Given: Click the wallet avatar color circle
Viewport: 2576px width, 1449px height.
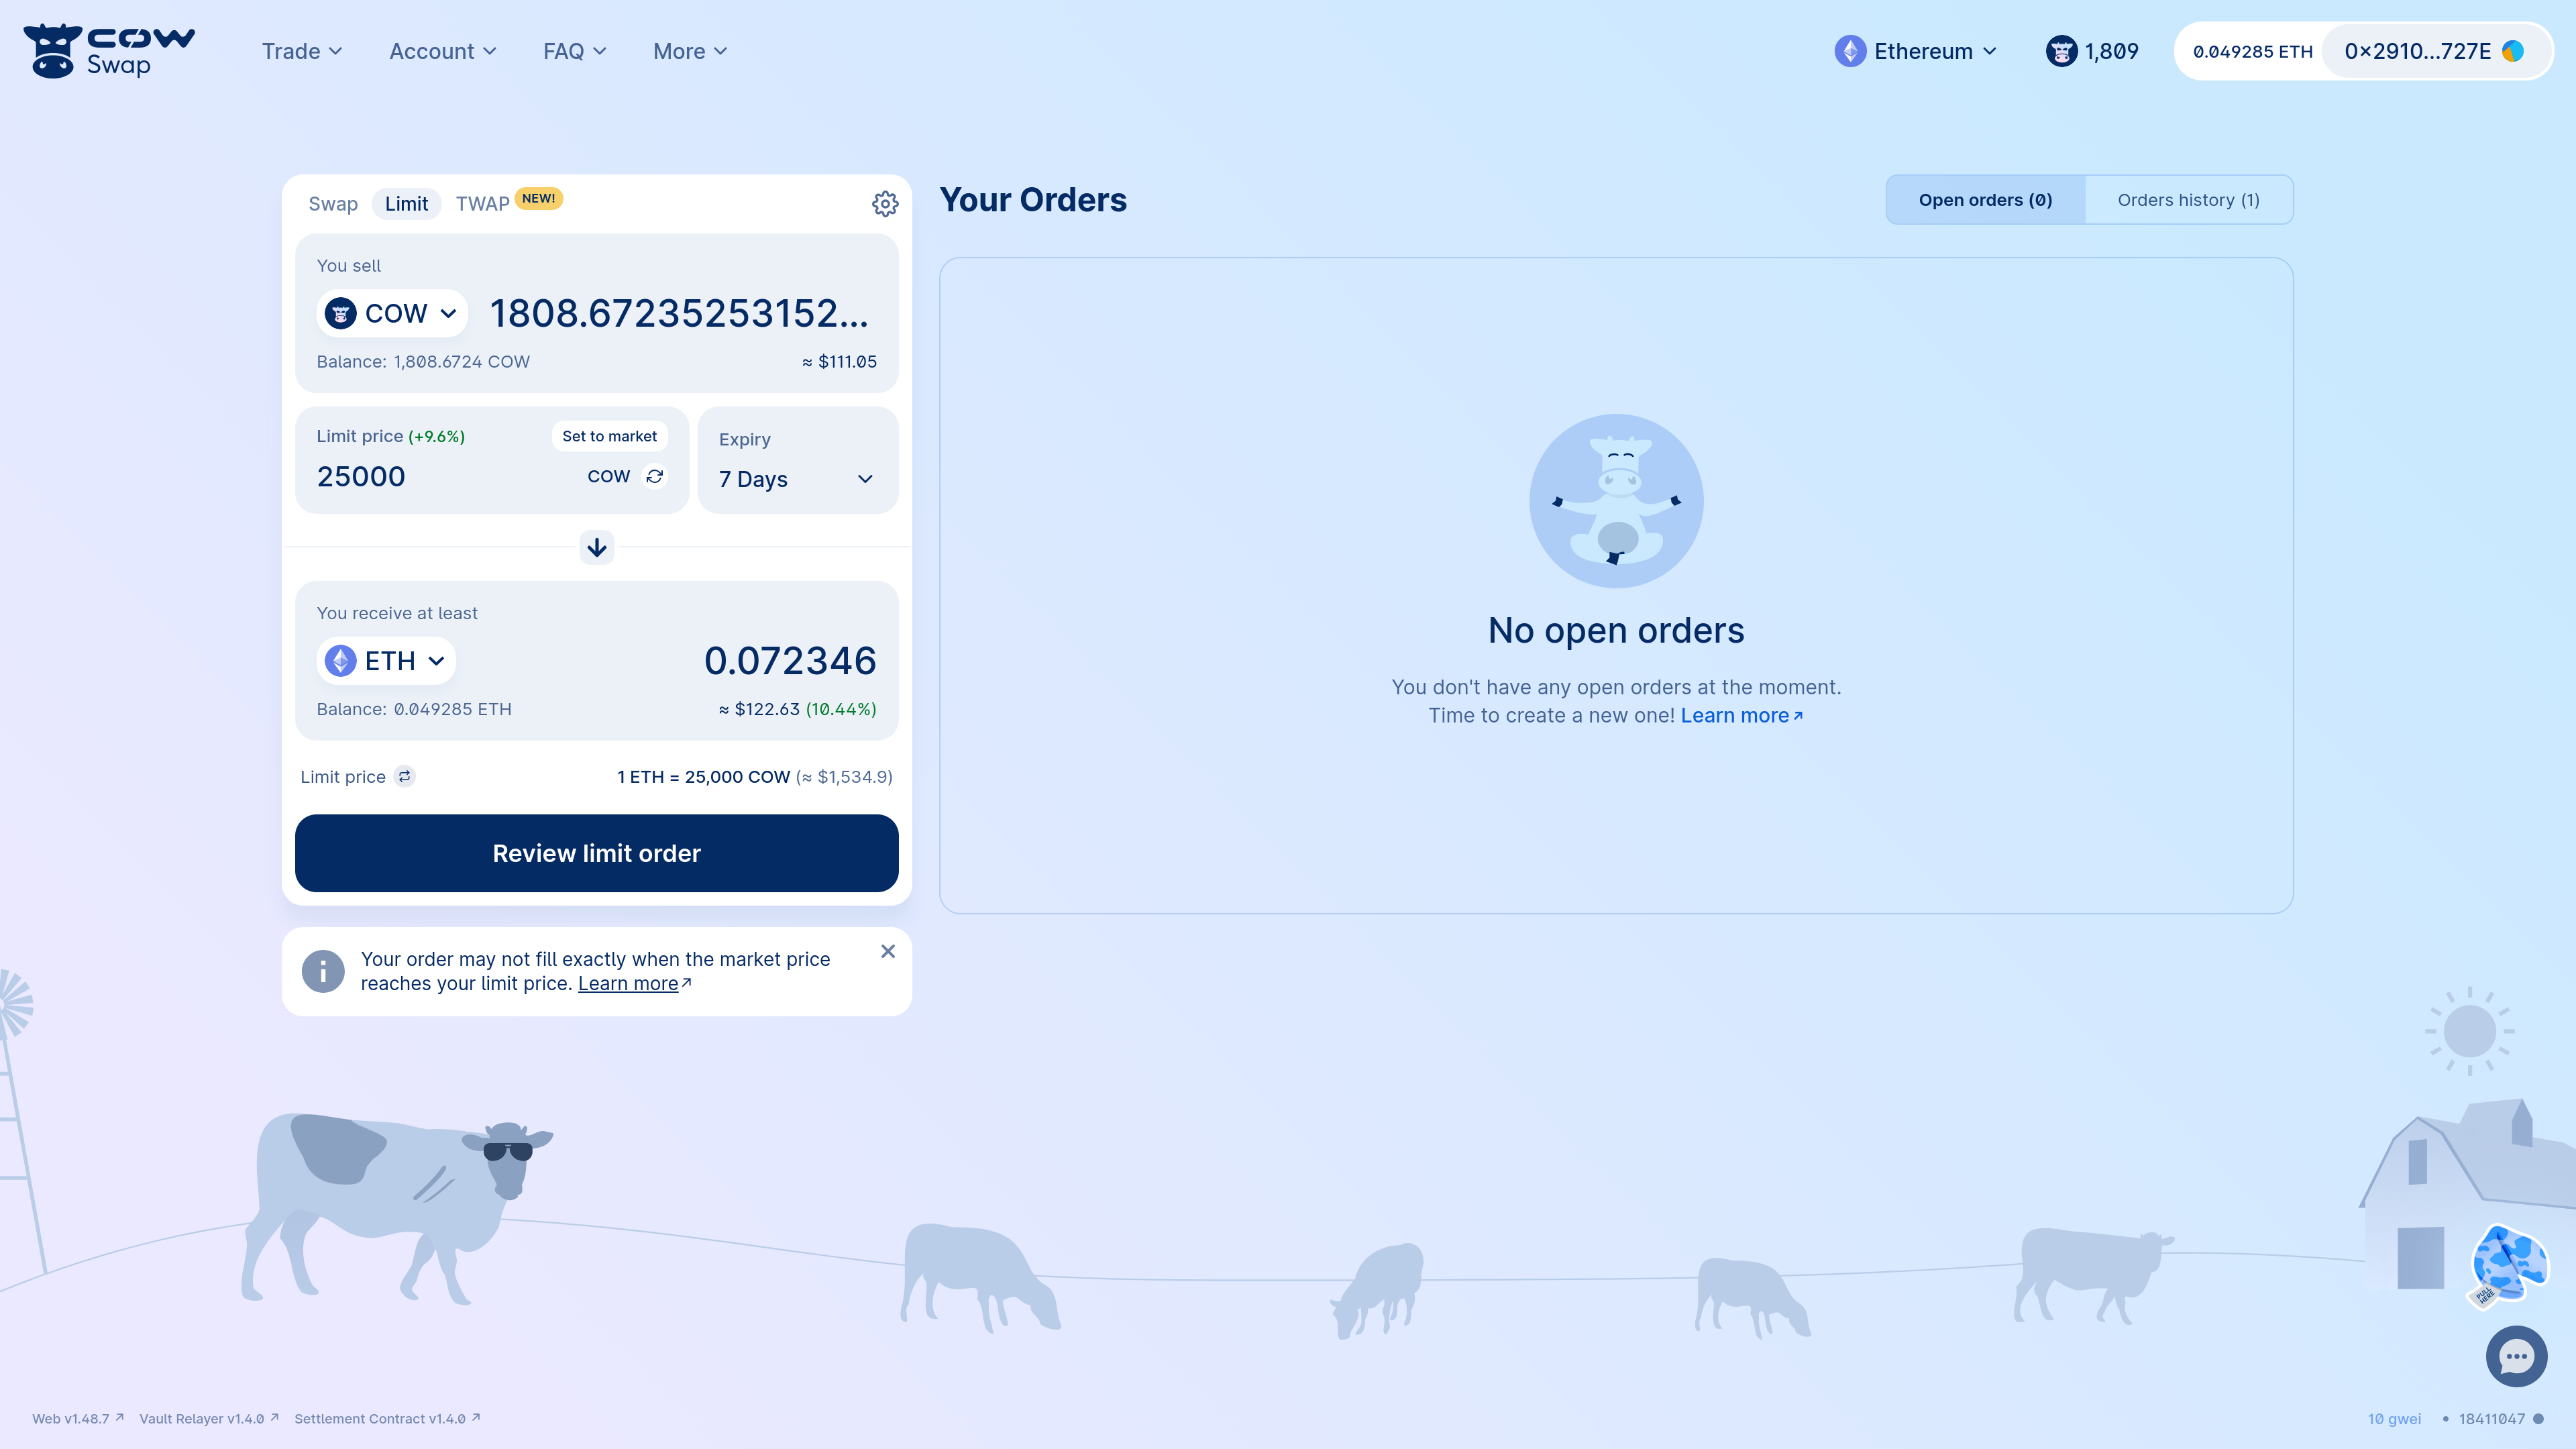Looking at the screenshot, I should pos(2516,50).
